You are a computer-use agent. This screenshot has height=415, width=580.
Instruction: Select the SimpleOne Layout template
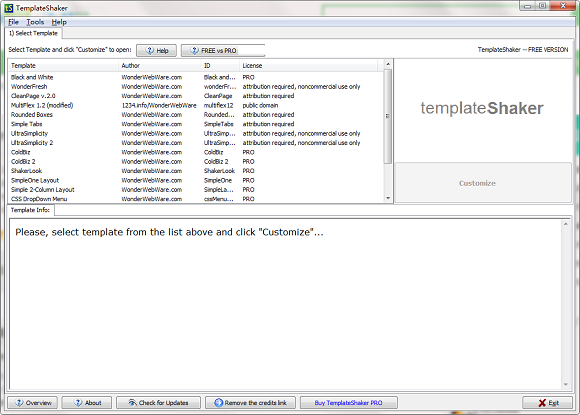click(196, 180)
